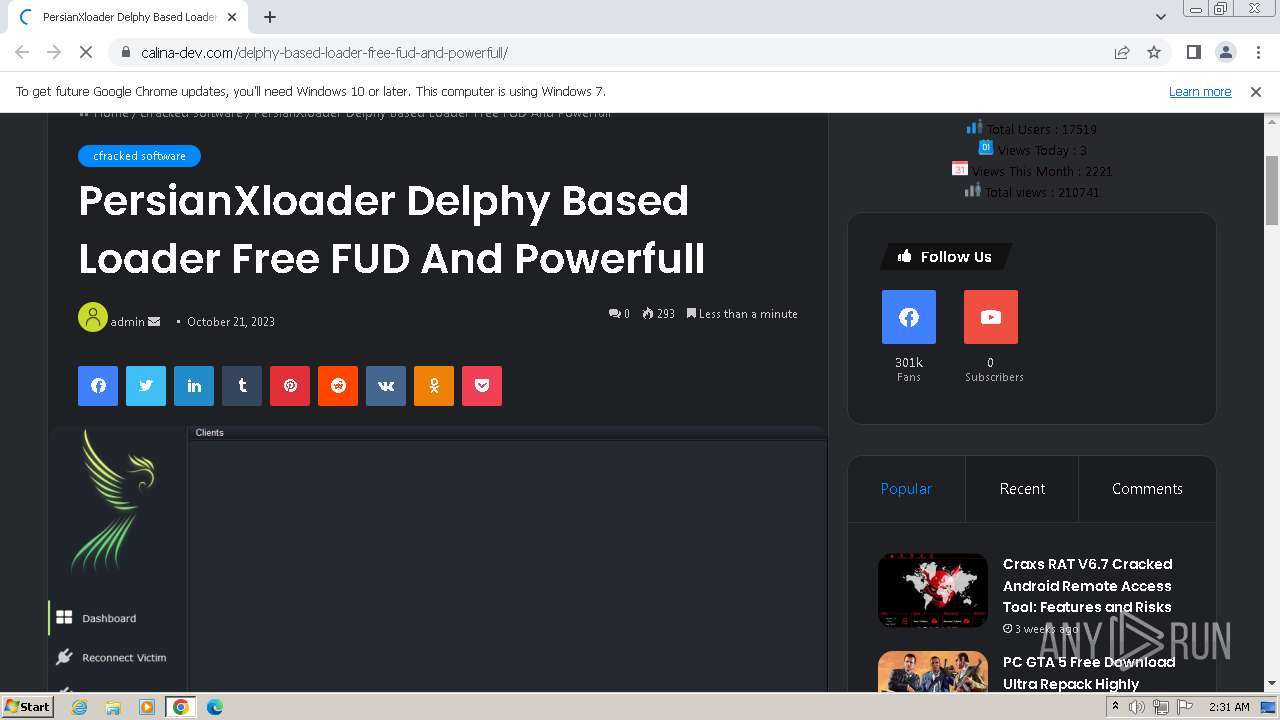Screen dimensions: 1280x720
Task: Open the Windows Start menu
Action: [x=28, y=706]
